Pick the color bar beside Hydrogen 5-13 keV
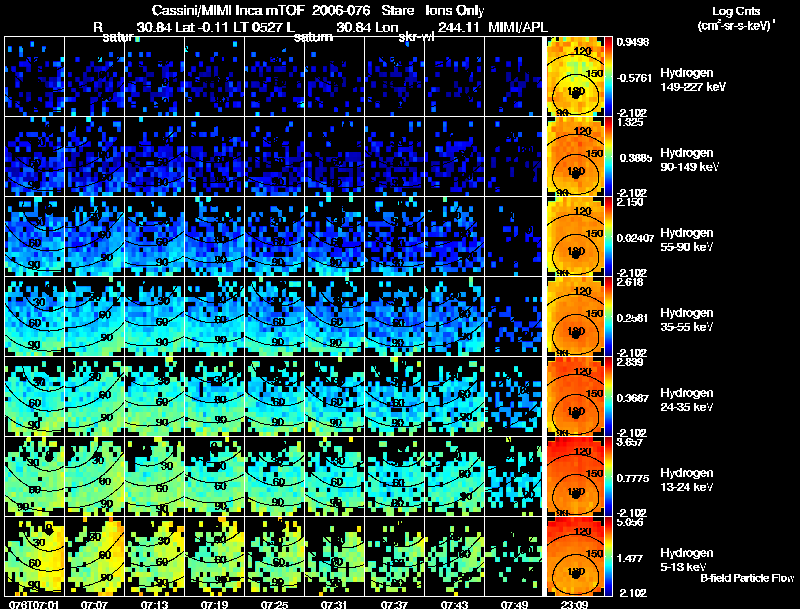The image size is (800, 609). [x=608, y=556]
